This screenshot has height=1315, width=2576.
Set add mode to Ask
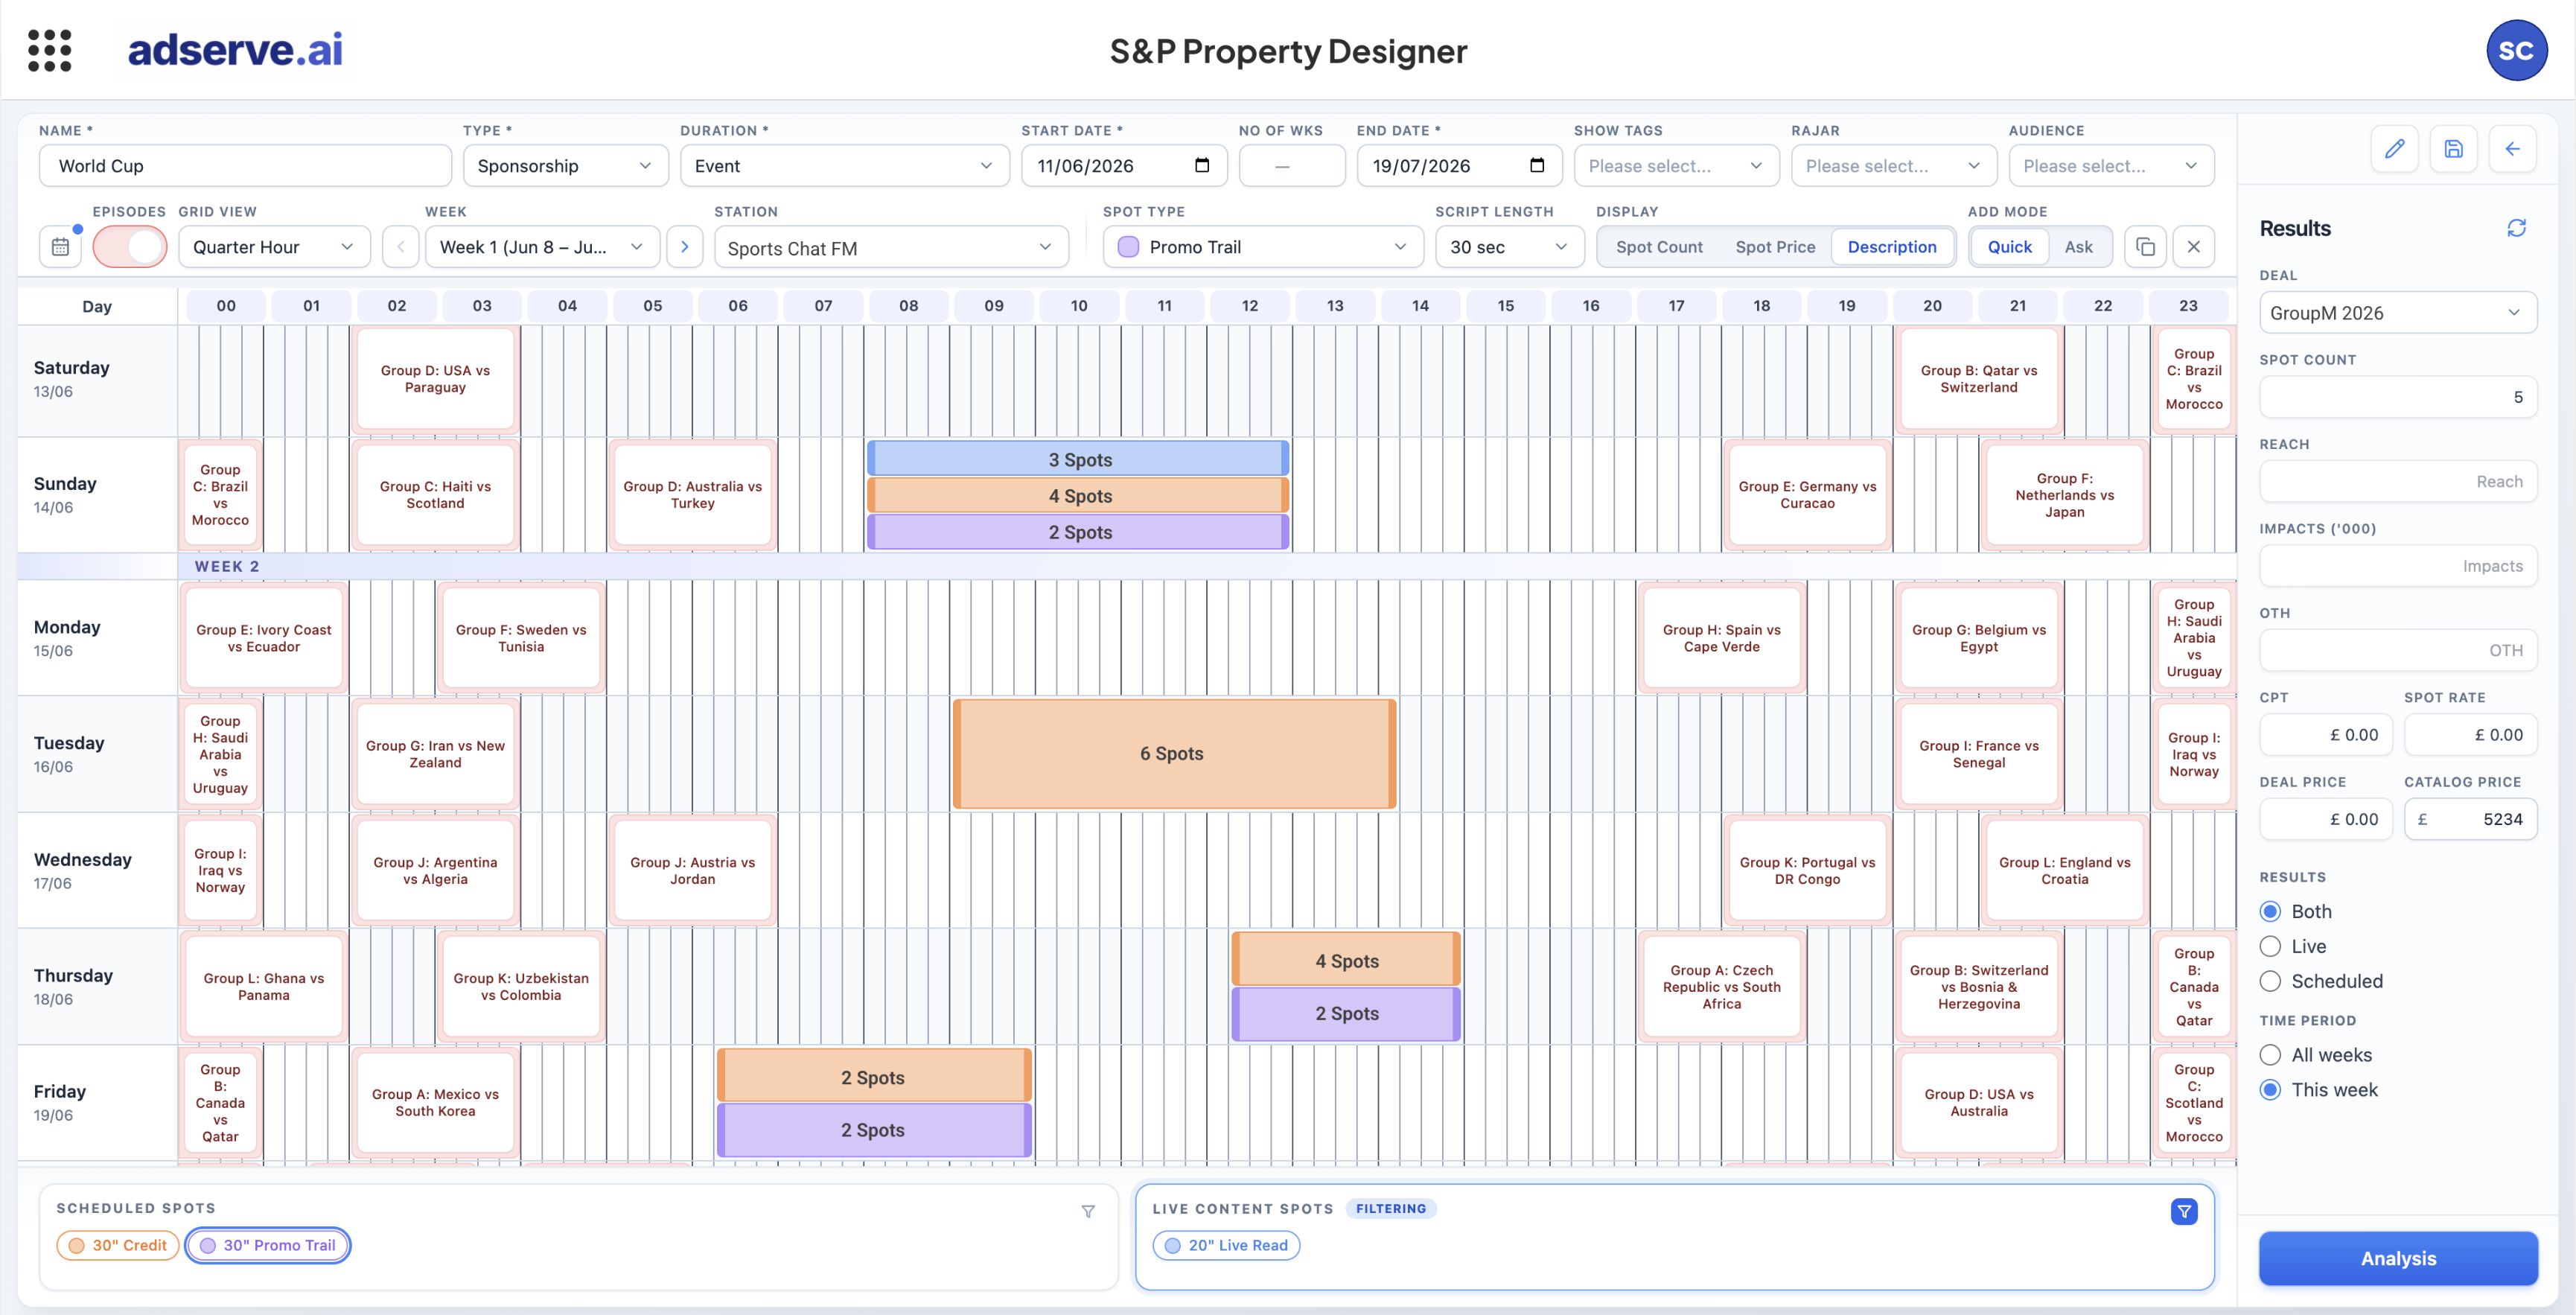tap(2078, 247)
